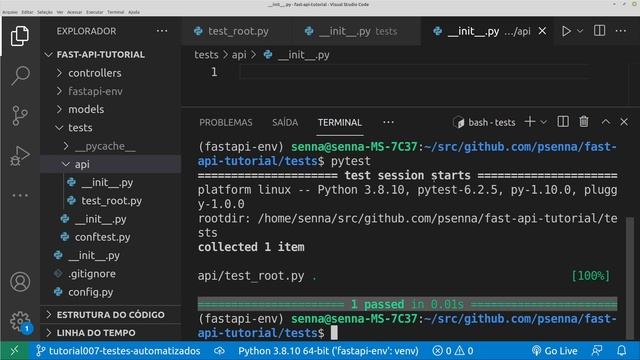Click __init__.py breadcrumb segment
The height and width of the screenshot is (360, 640).
[304, 55]
